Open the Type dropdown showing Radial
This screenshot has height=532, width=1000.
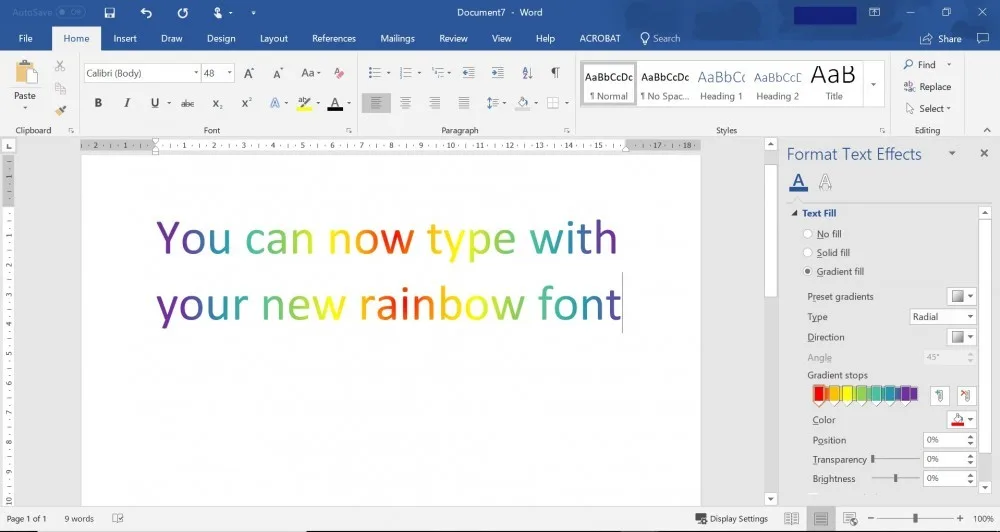[943, 317]
